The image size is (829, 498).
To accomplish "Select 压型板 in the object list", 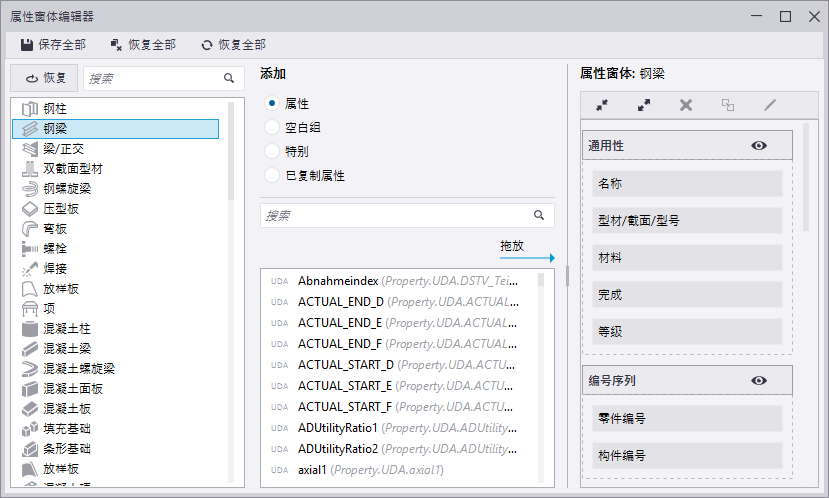I will (115, 209).
